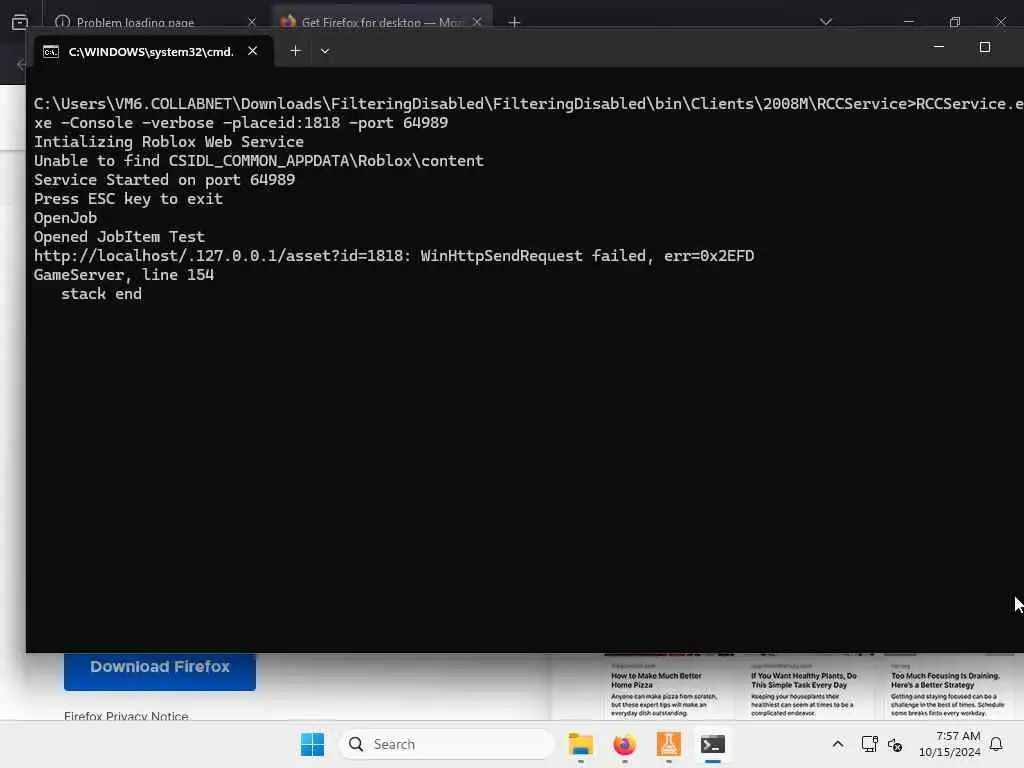Screen dimensions: 1024x768
Task: Open network status tray icon
Action: (869, 744)
